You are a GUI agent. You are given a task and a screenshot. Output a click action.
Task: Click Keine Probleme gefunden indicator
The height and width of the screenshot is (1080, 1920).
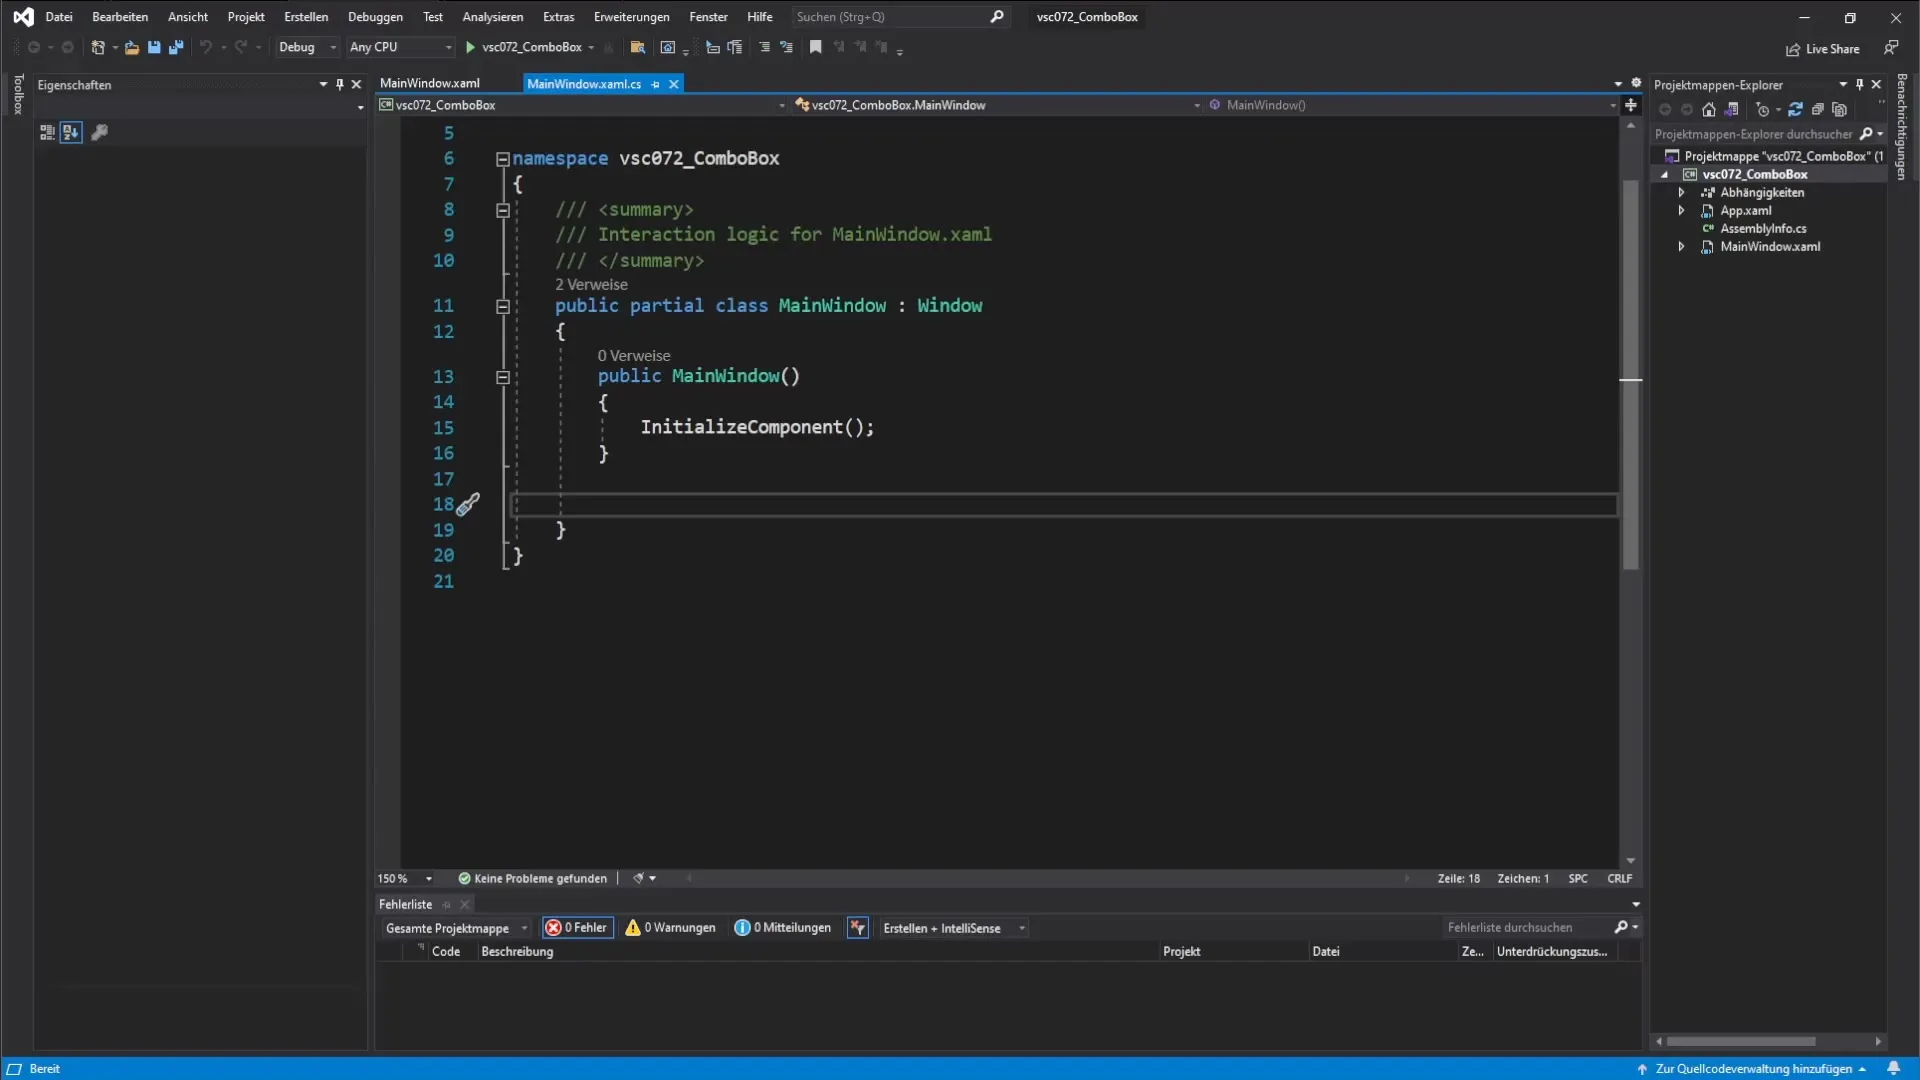coord(532,879)
